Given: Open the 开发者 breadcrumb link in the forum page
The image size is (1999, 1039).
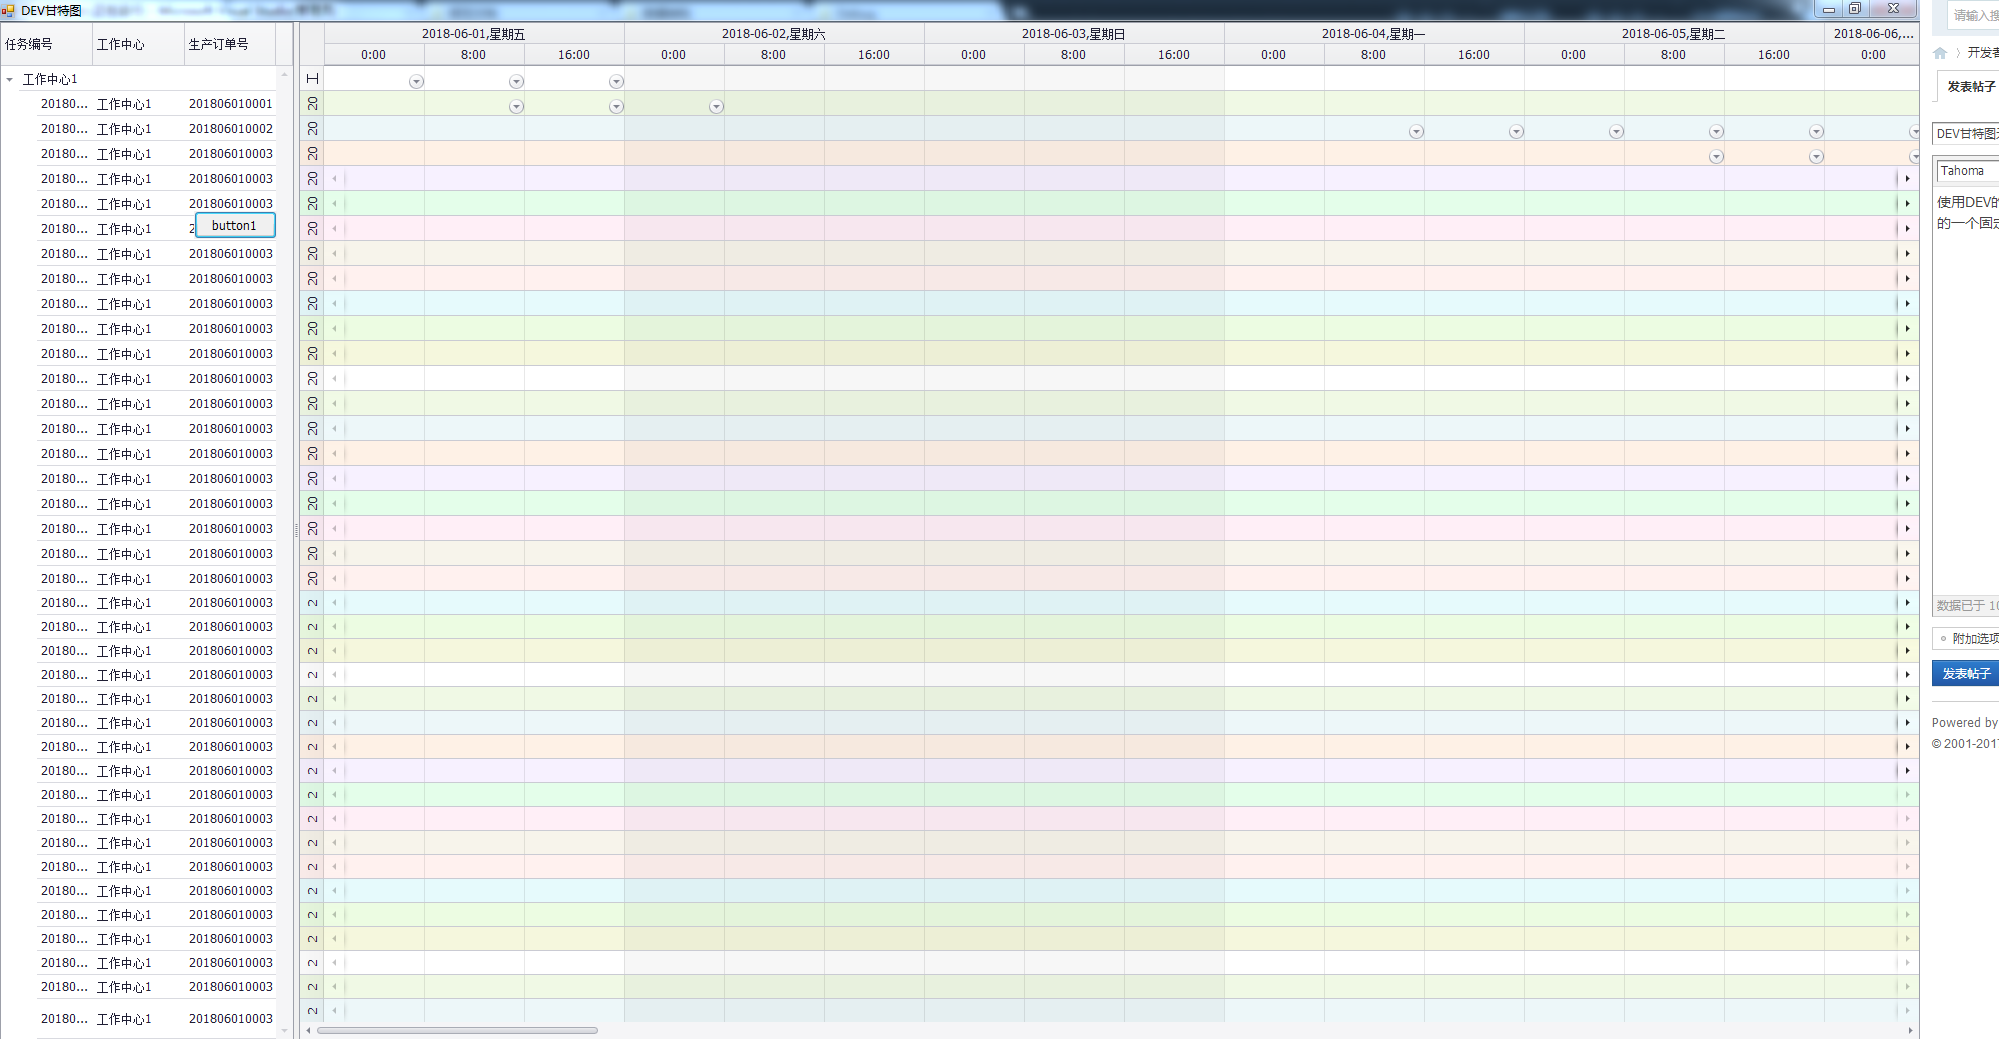Looking at the screenshot, I should [x=1983, y=53].
